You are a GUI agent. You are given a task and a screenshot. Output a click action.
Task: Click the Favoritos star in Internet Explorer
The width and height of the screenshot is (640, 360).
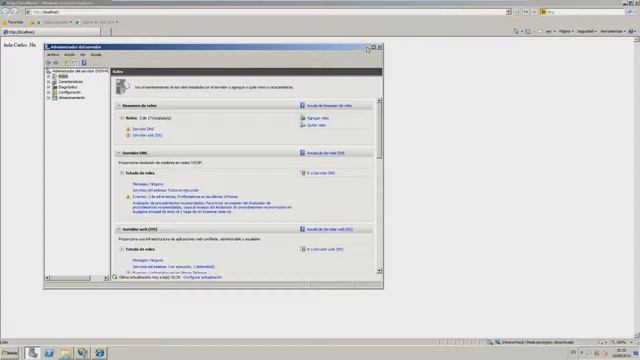click(x=5, y=22)
